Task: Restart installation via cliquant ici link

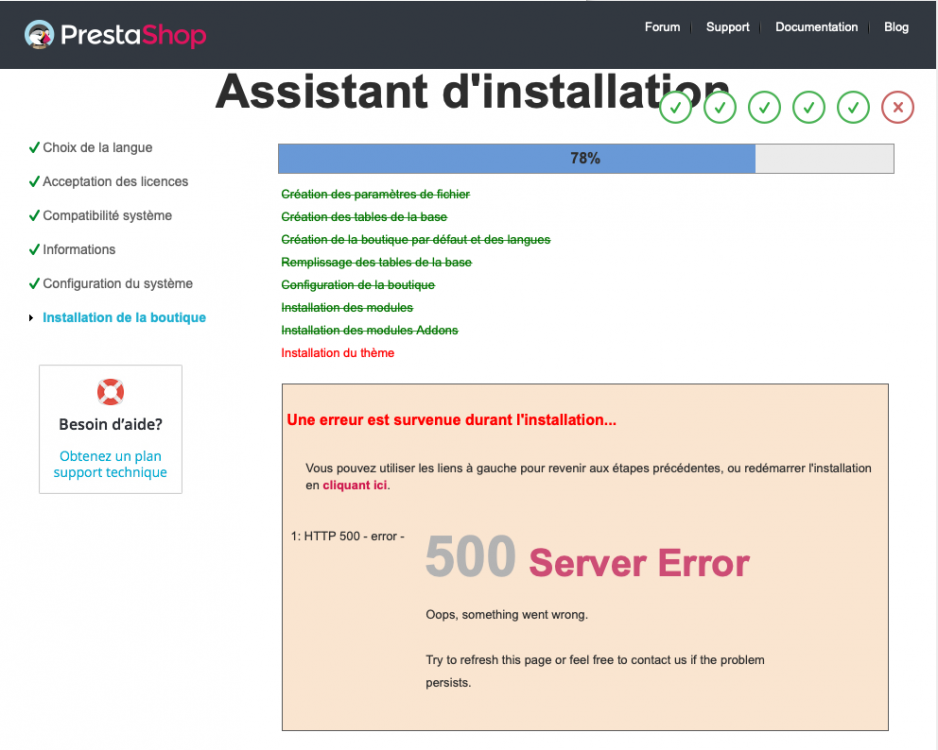Action: pyautogui.click(x=355, y=485)
